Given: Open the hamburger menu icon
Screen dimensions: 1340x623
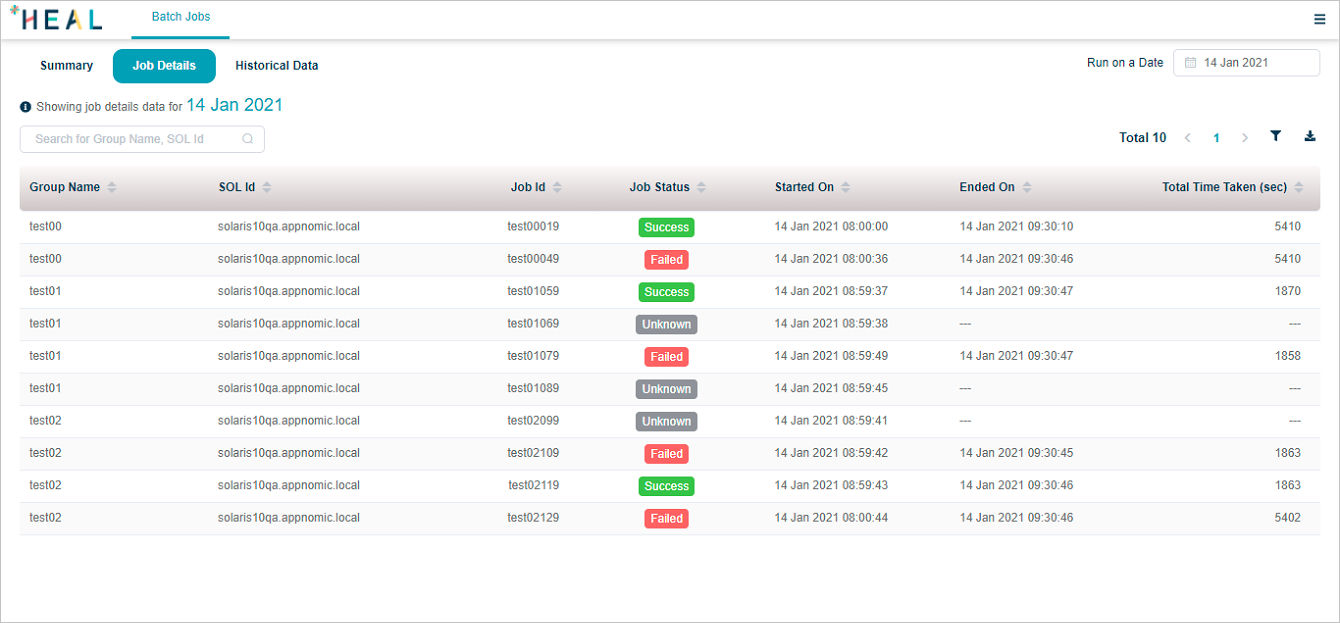Looking at the screenshot, I should 1319,19.
